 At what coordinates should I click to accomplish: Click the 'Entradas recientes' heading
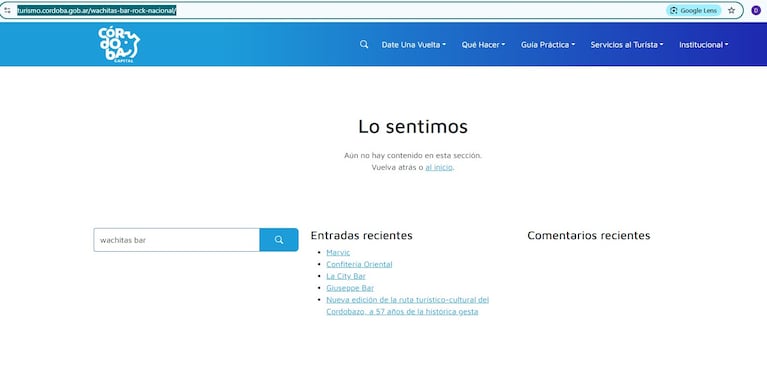(x=361, y=235)
